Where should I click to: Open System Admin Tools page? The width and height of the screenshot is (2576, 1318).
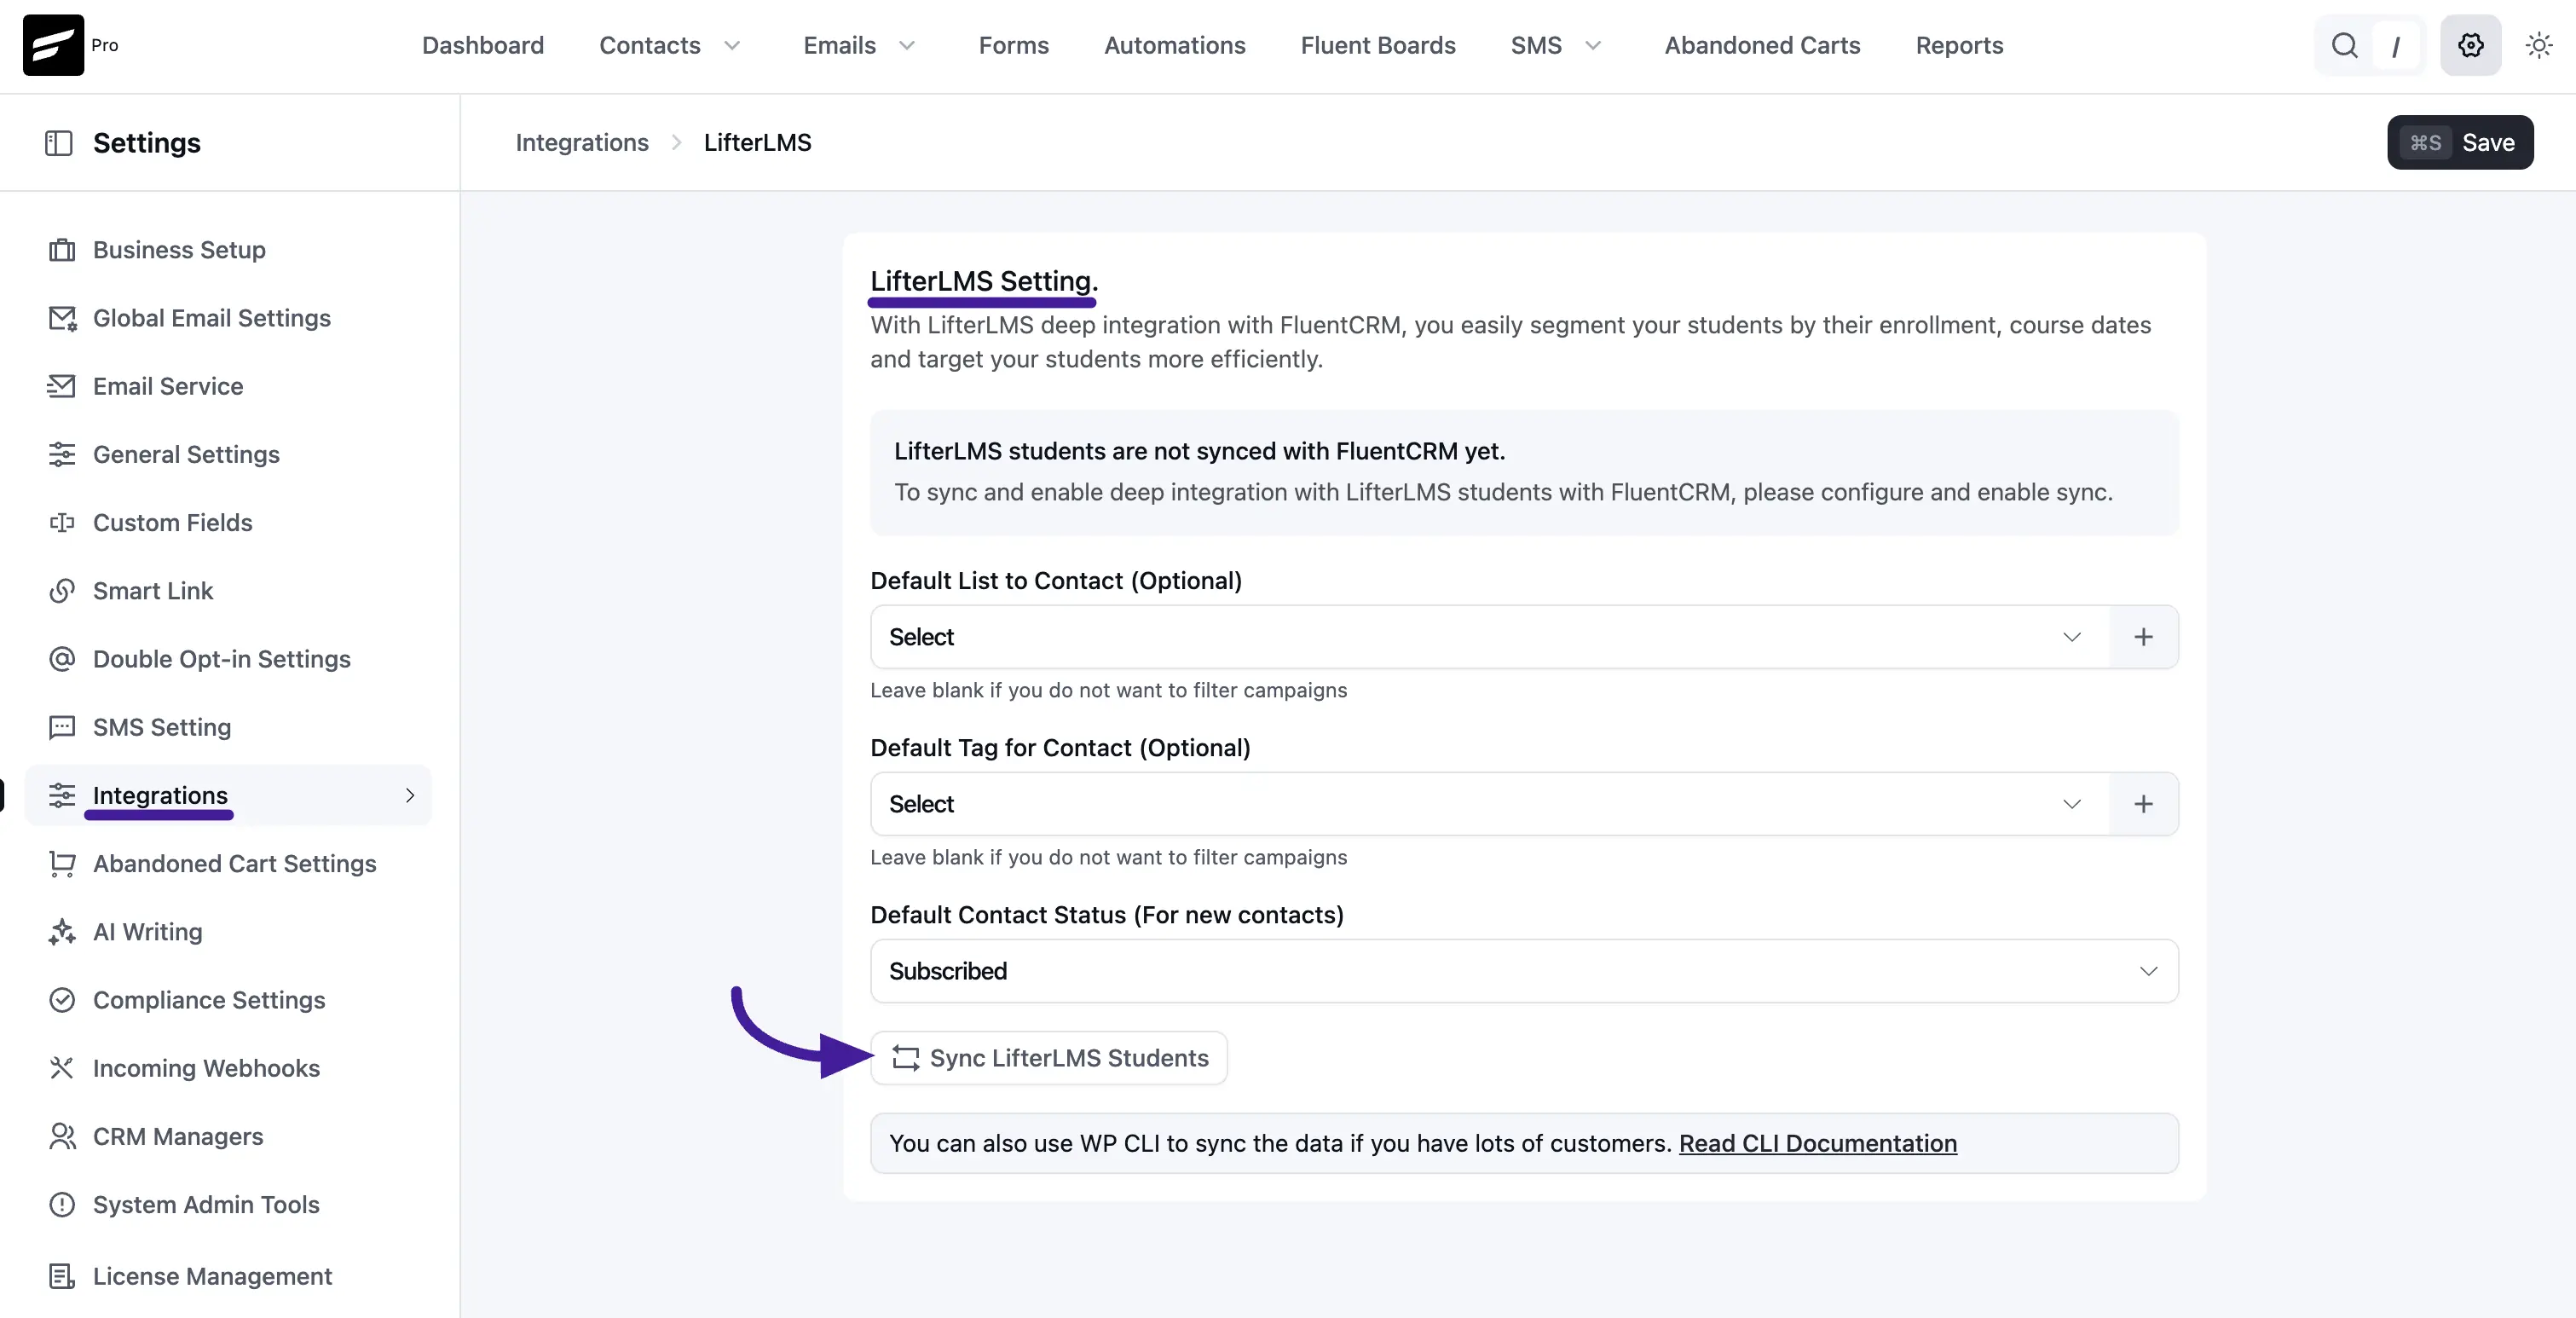click(x=206, y=1205)
